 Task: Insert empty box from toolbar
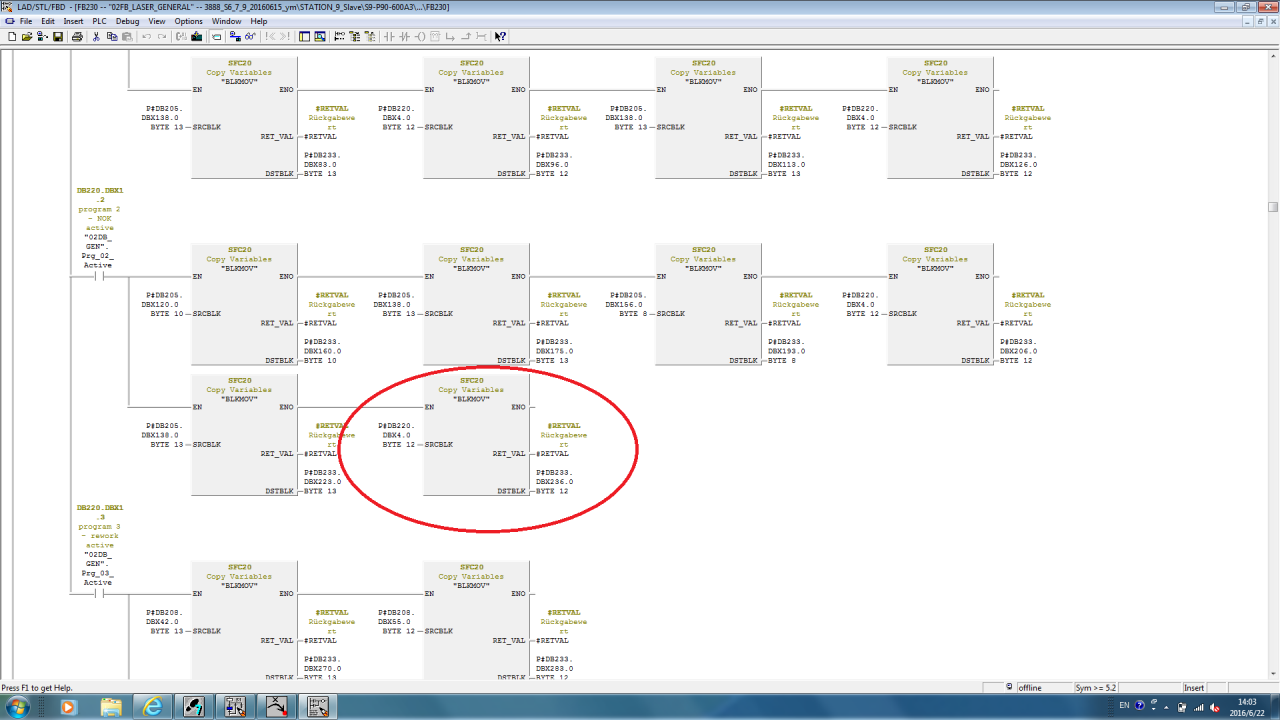(x=435, y=37)
